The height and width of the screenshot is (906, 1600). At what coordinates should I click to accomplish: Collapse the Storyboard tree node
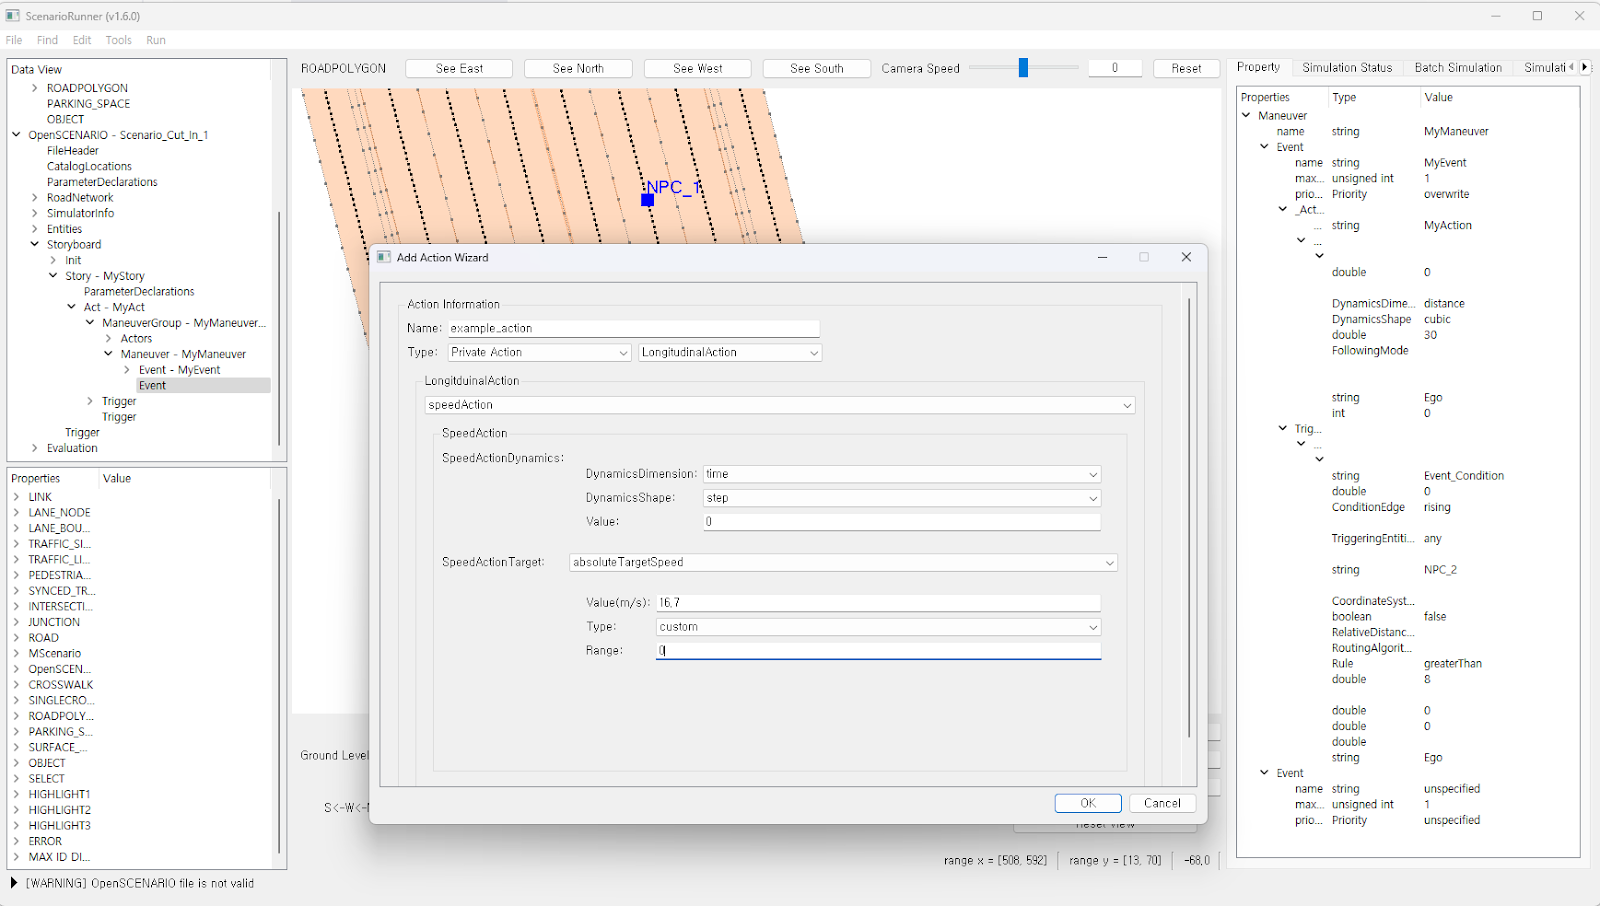(x=35, y=244)
